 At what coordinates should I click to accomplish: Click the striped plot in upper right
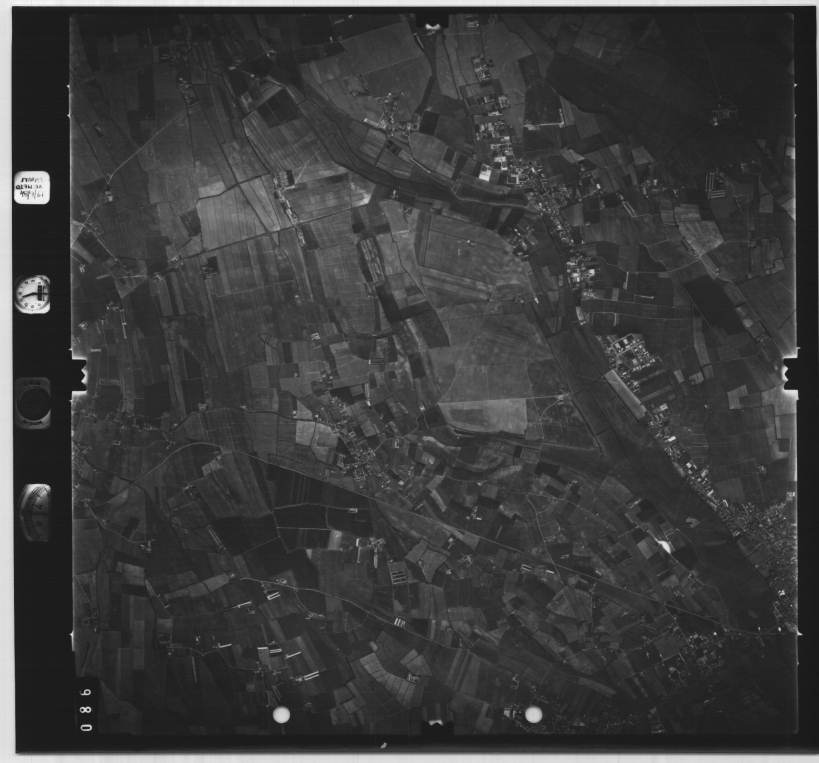tap(716, 183)
